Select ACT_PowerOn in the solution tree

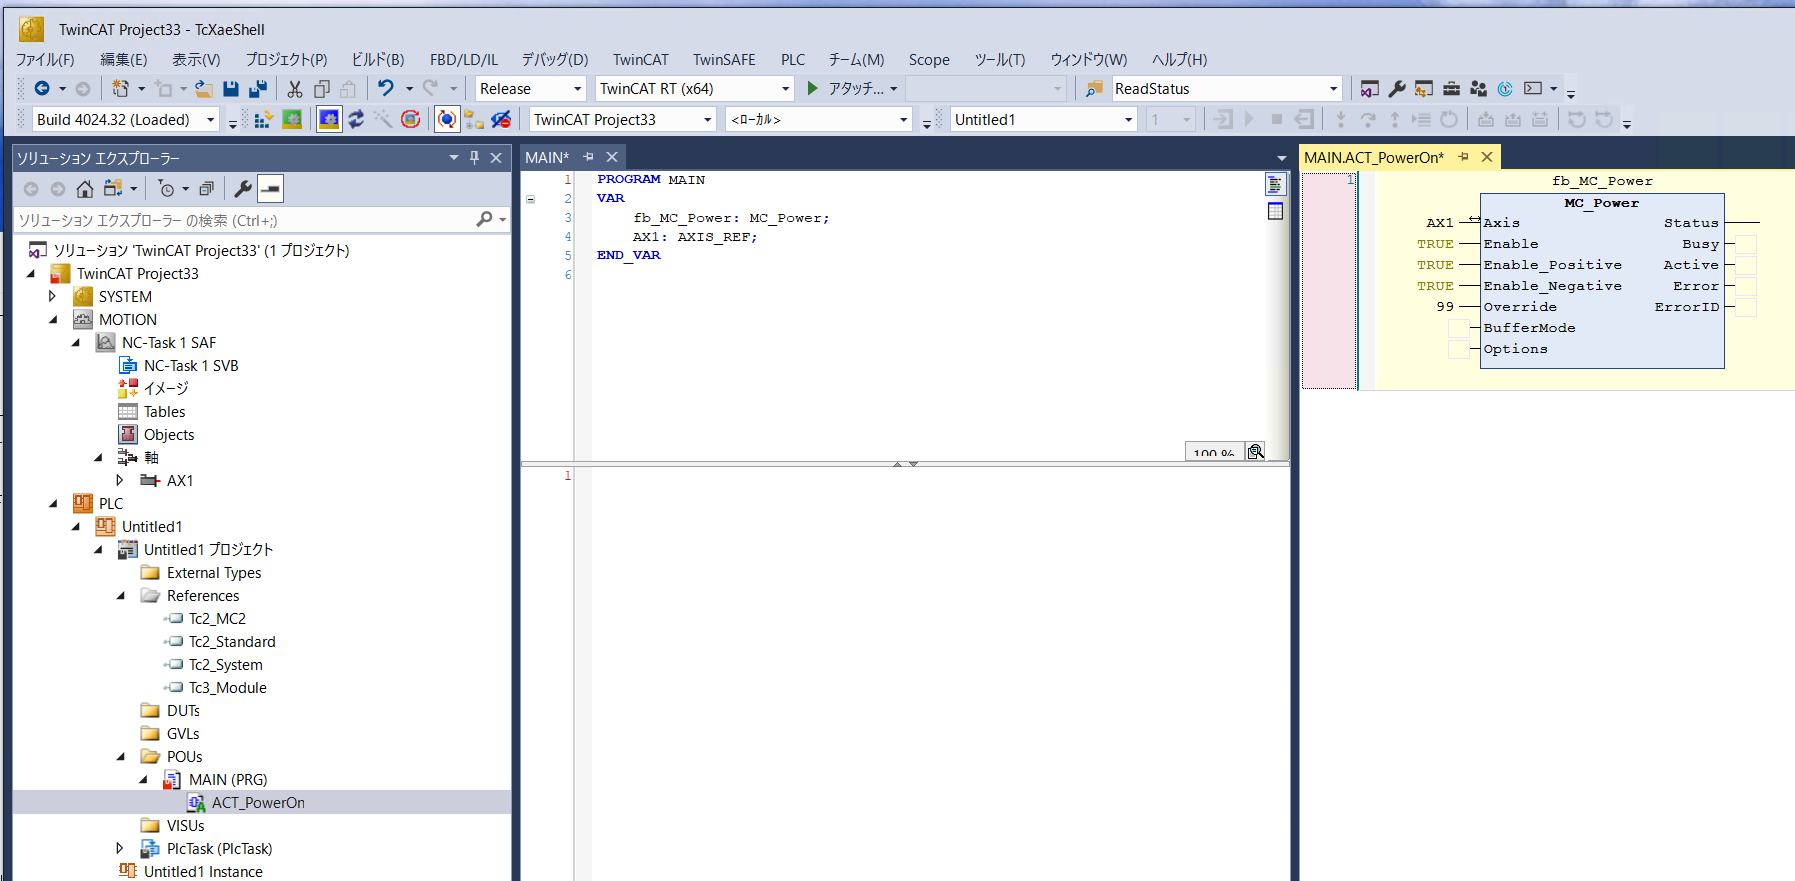click(x=258, y=803)
